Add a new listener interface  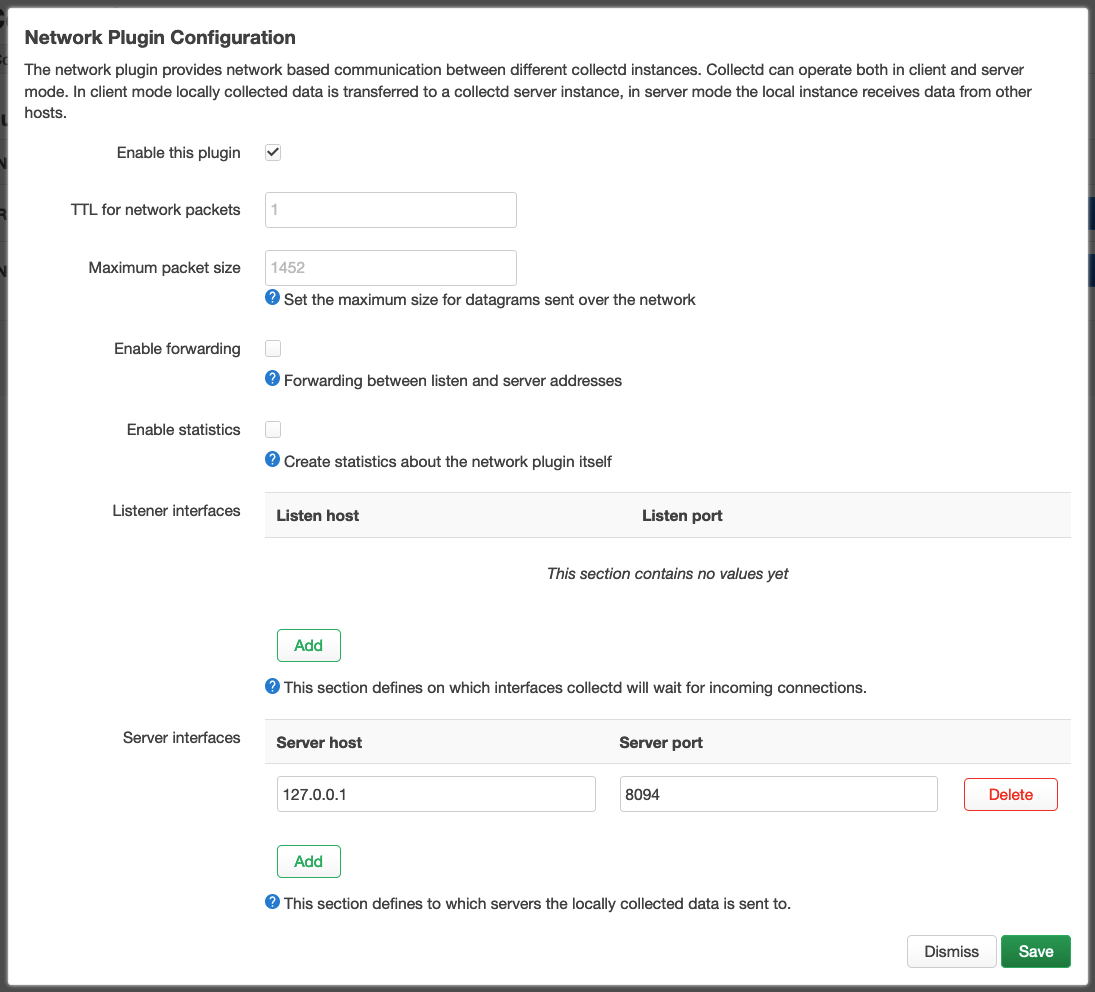tap(308, 646)
